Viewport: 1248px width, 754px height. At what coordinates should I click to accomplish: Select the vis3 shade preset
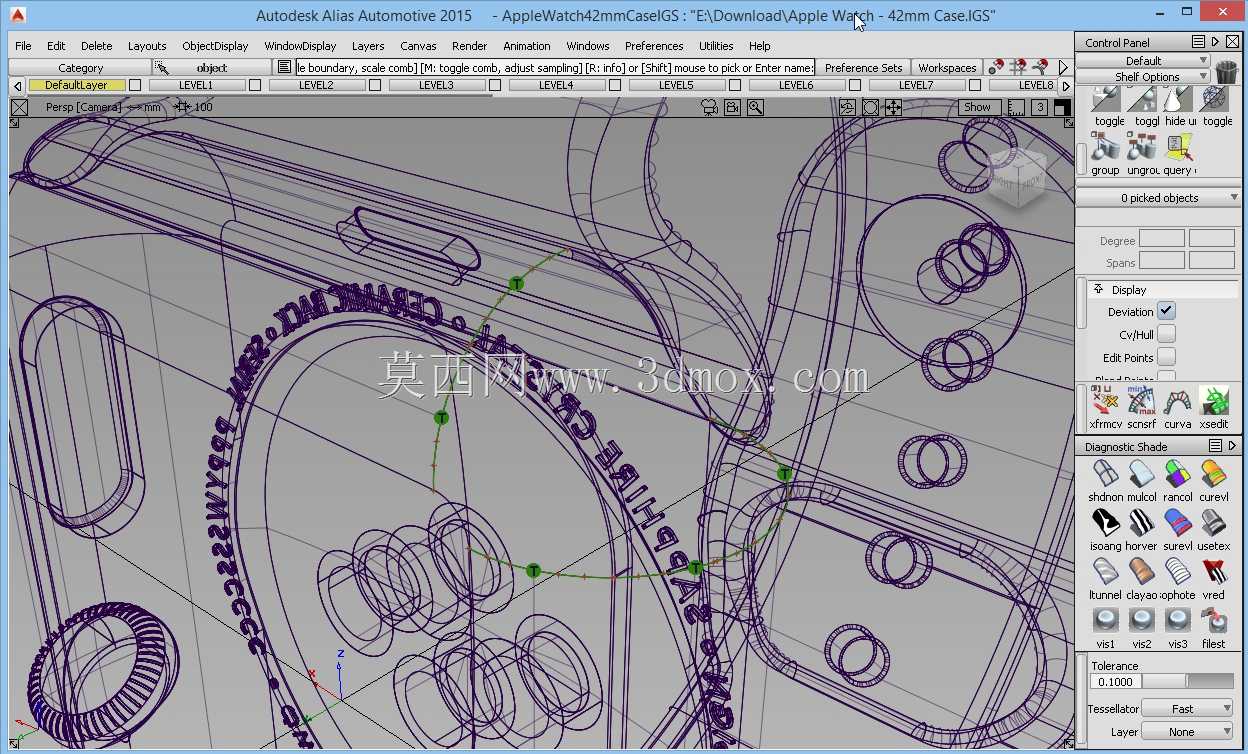click(x=1178, y=620)
